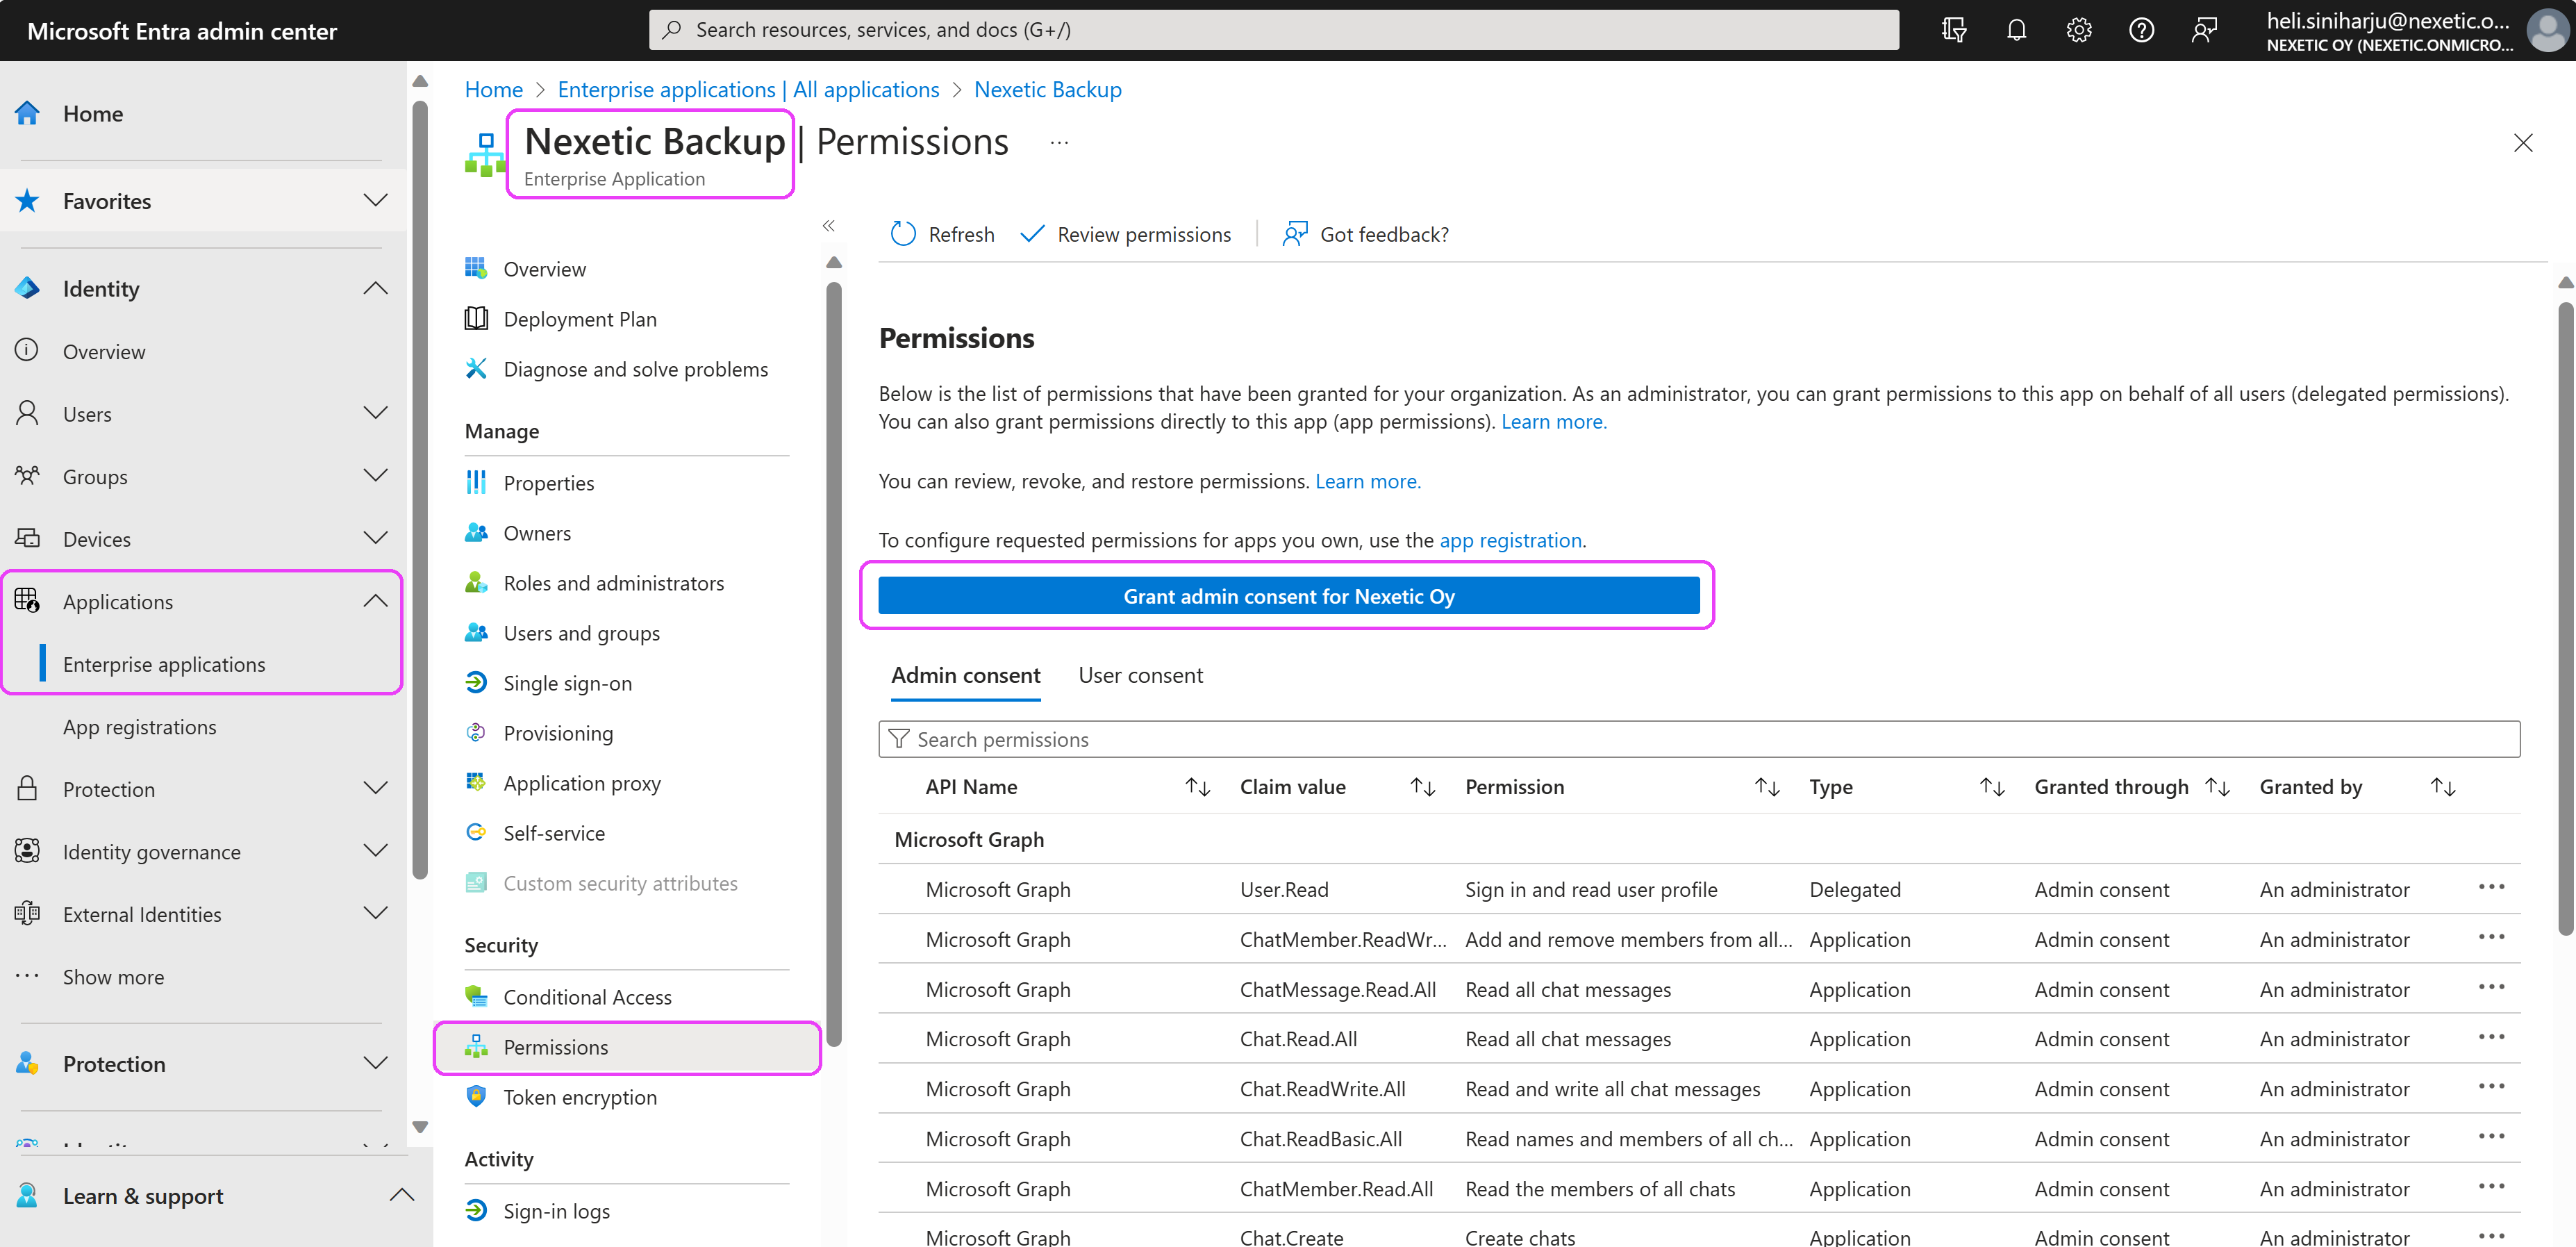2576x1247 pixels.
Task: Open Application proxy settings
Action: [582, 782]
